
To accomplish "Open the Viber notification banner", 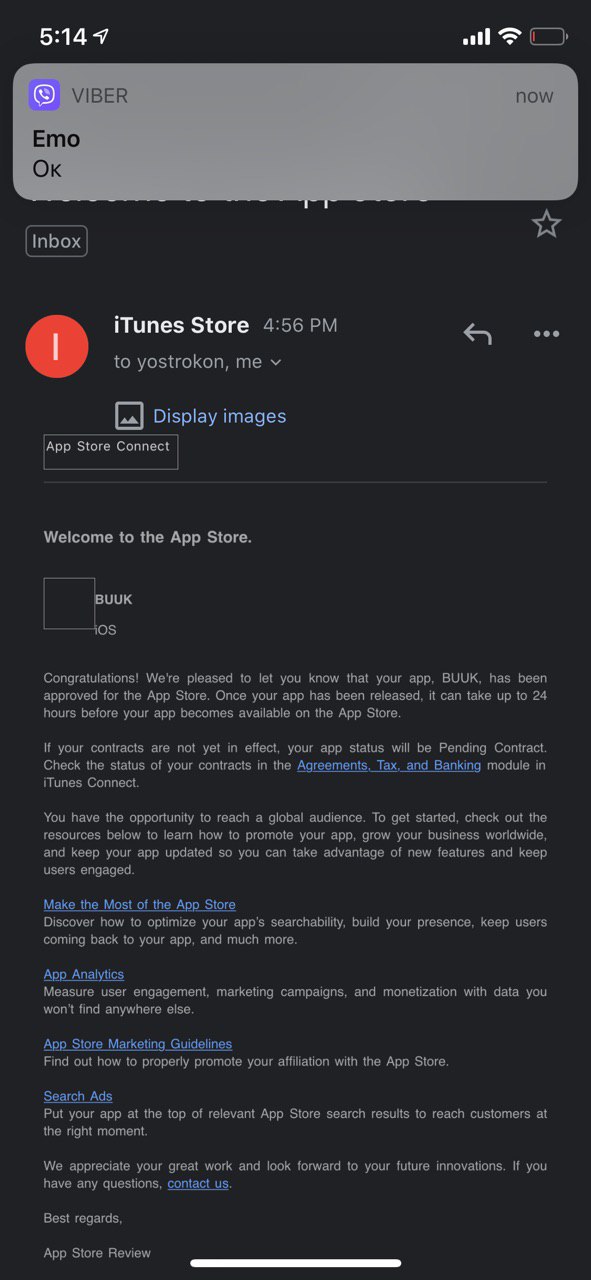I will 295,132.
